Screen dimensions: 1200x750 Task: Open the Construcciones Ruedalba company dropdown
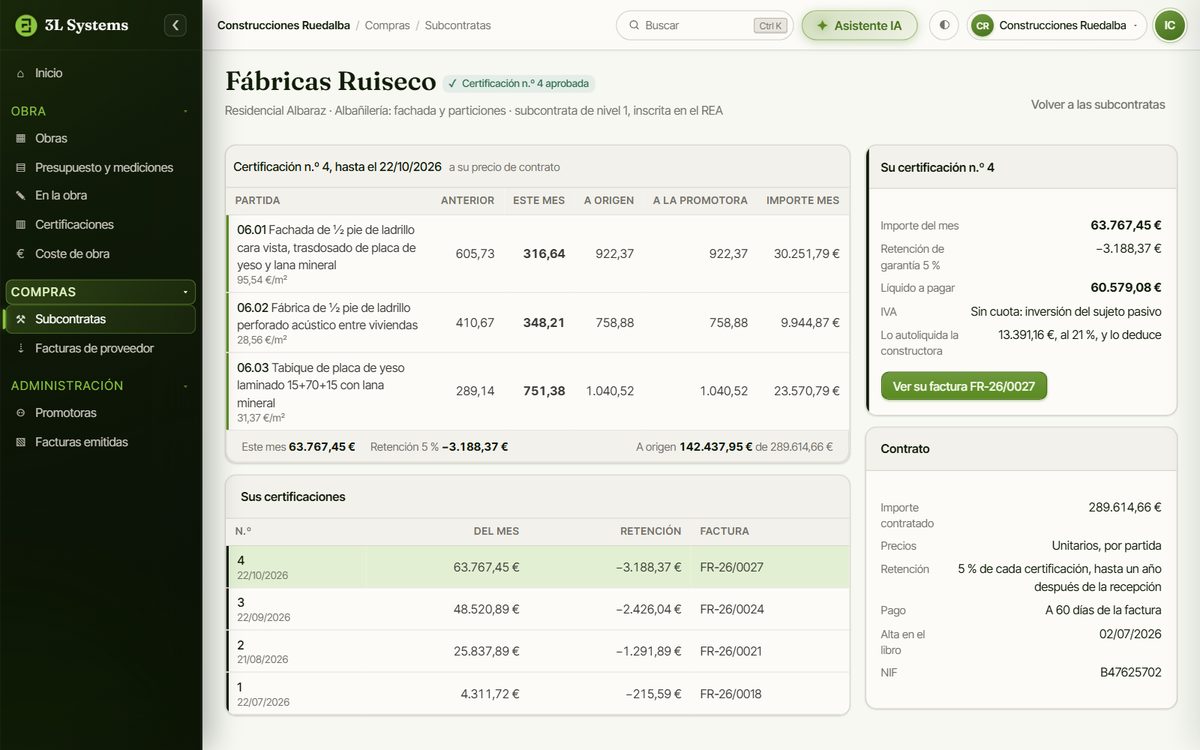tap(1057, 25)
